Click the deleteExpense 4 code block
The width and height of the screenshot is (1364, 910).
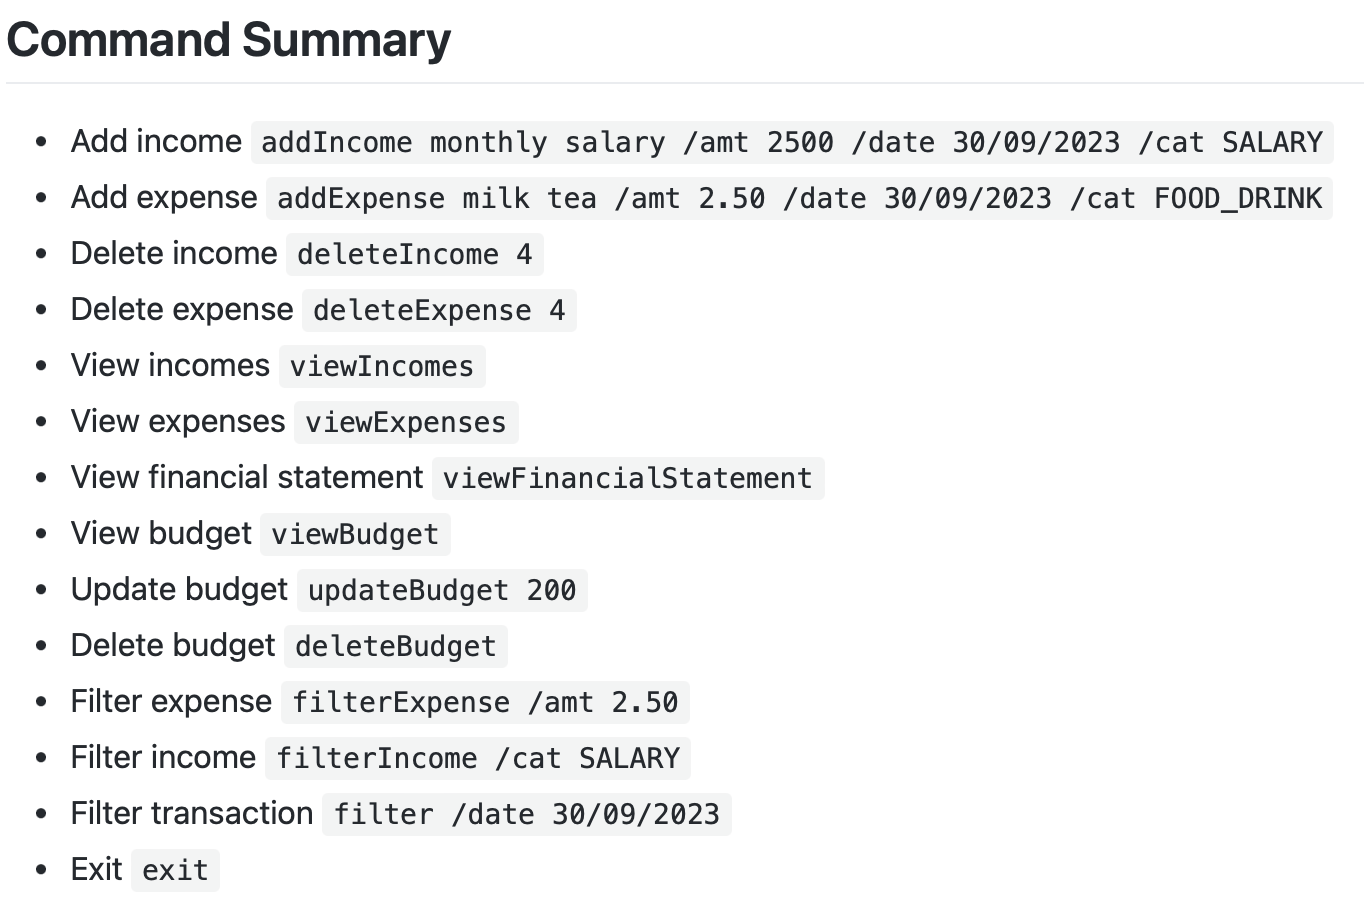coord(439,310)
